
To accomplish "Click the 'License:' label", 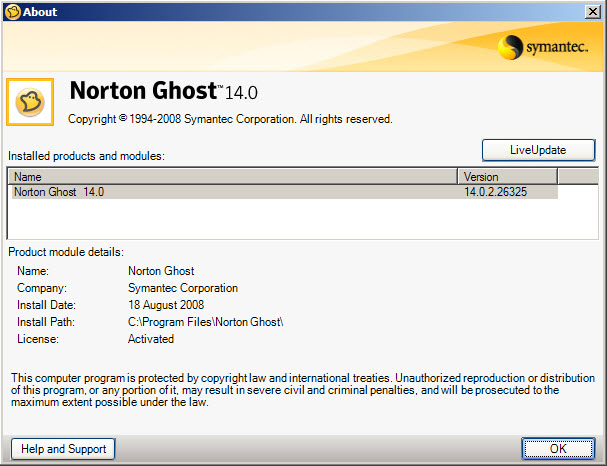I will [x=38, y=339].
